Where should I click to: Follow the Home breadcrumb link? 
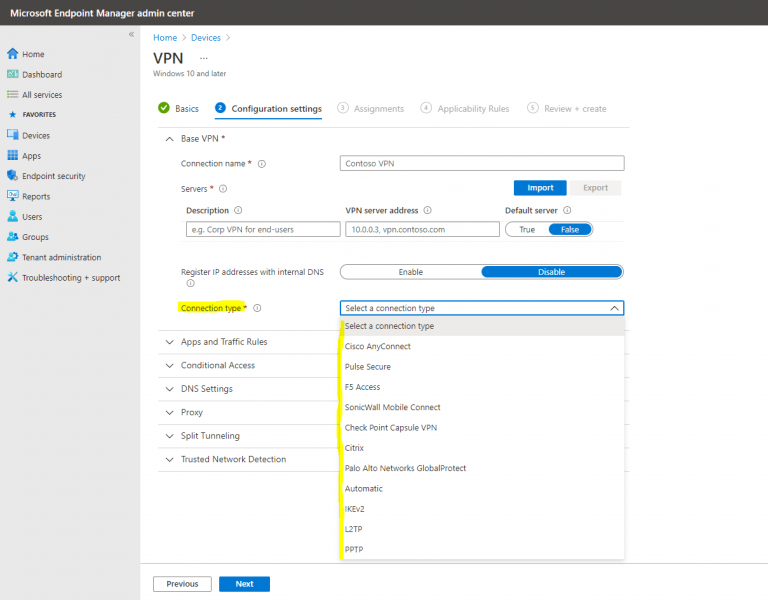tap(165, 38)
